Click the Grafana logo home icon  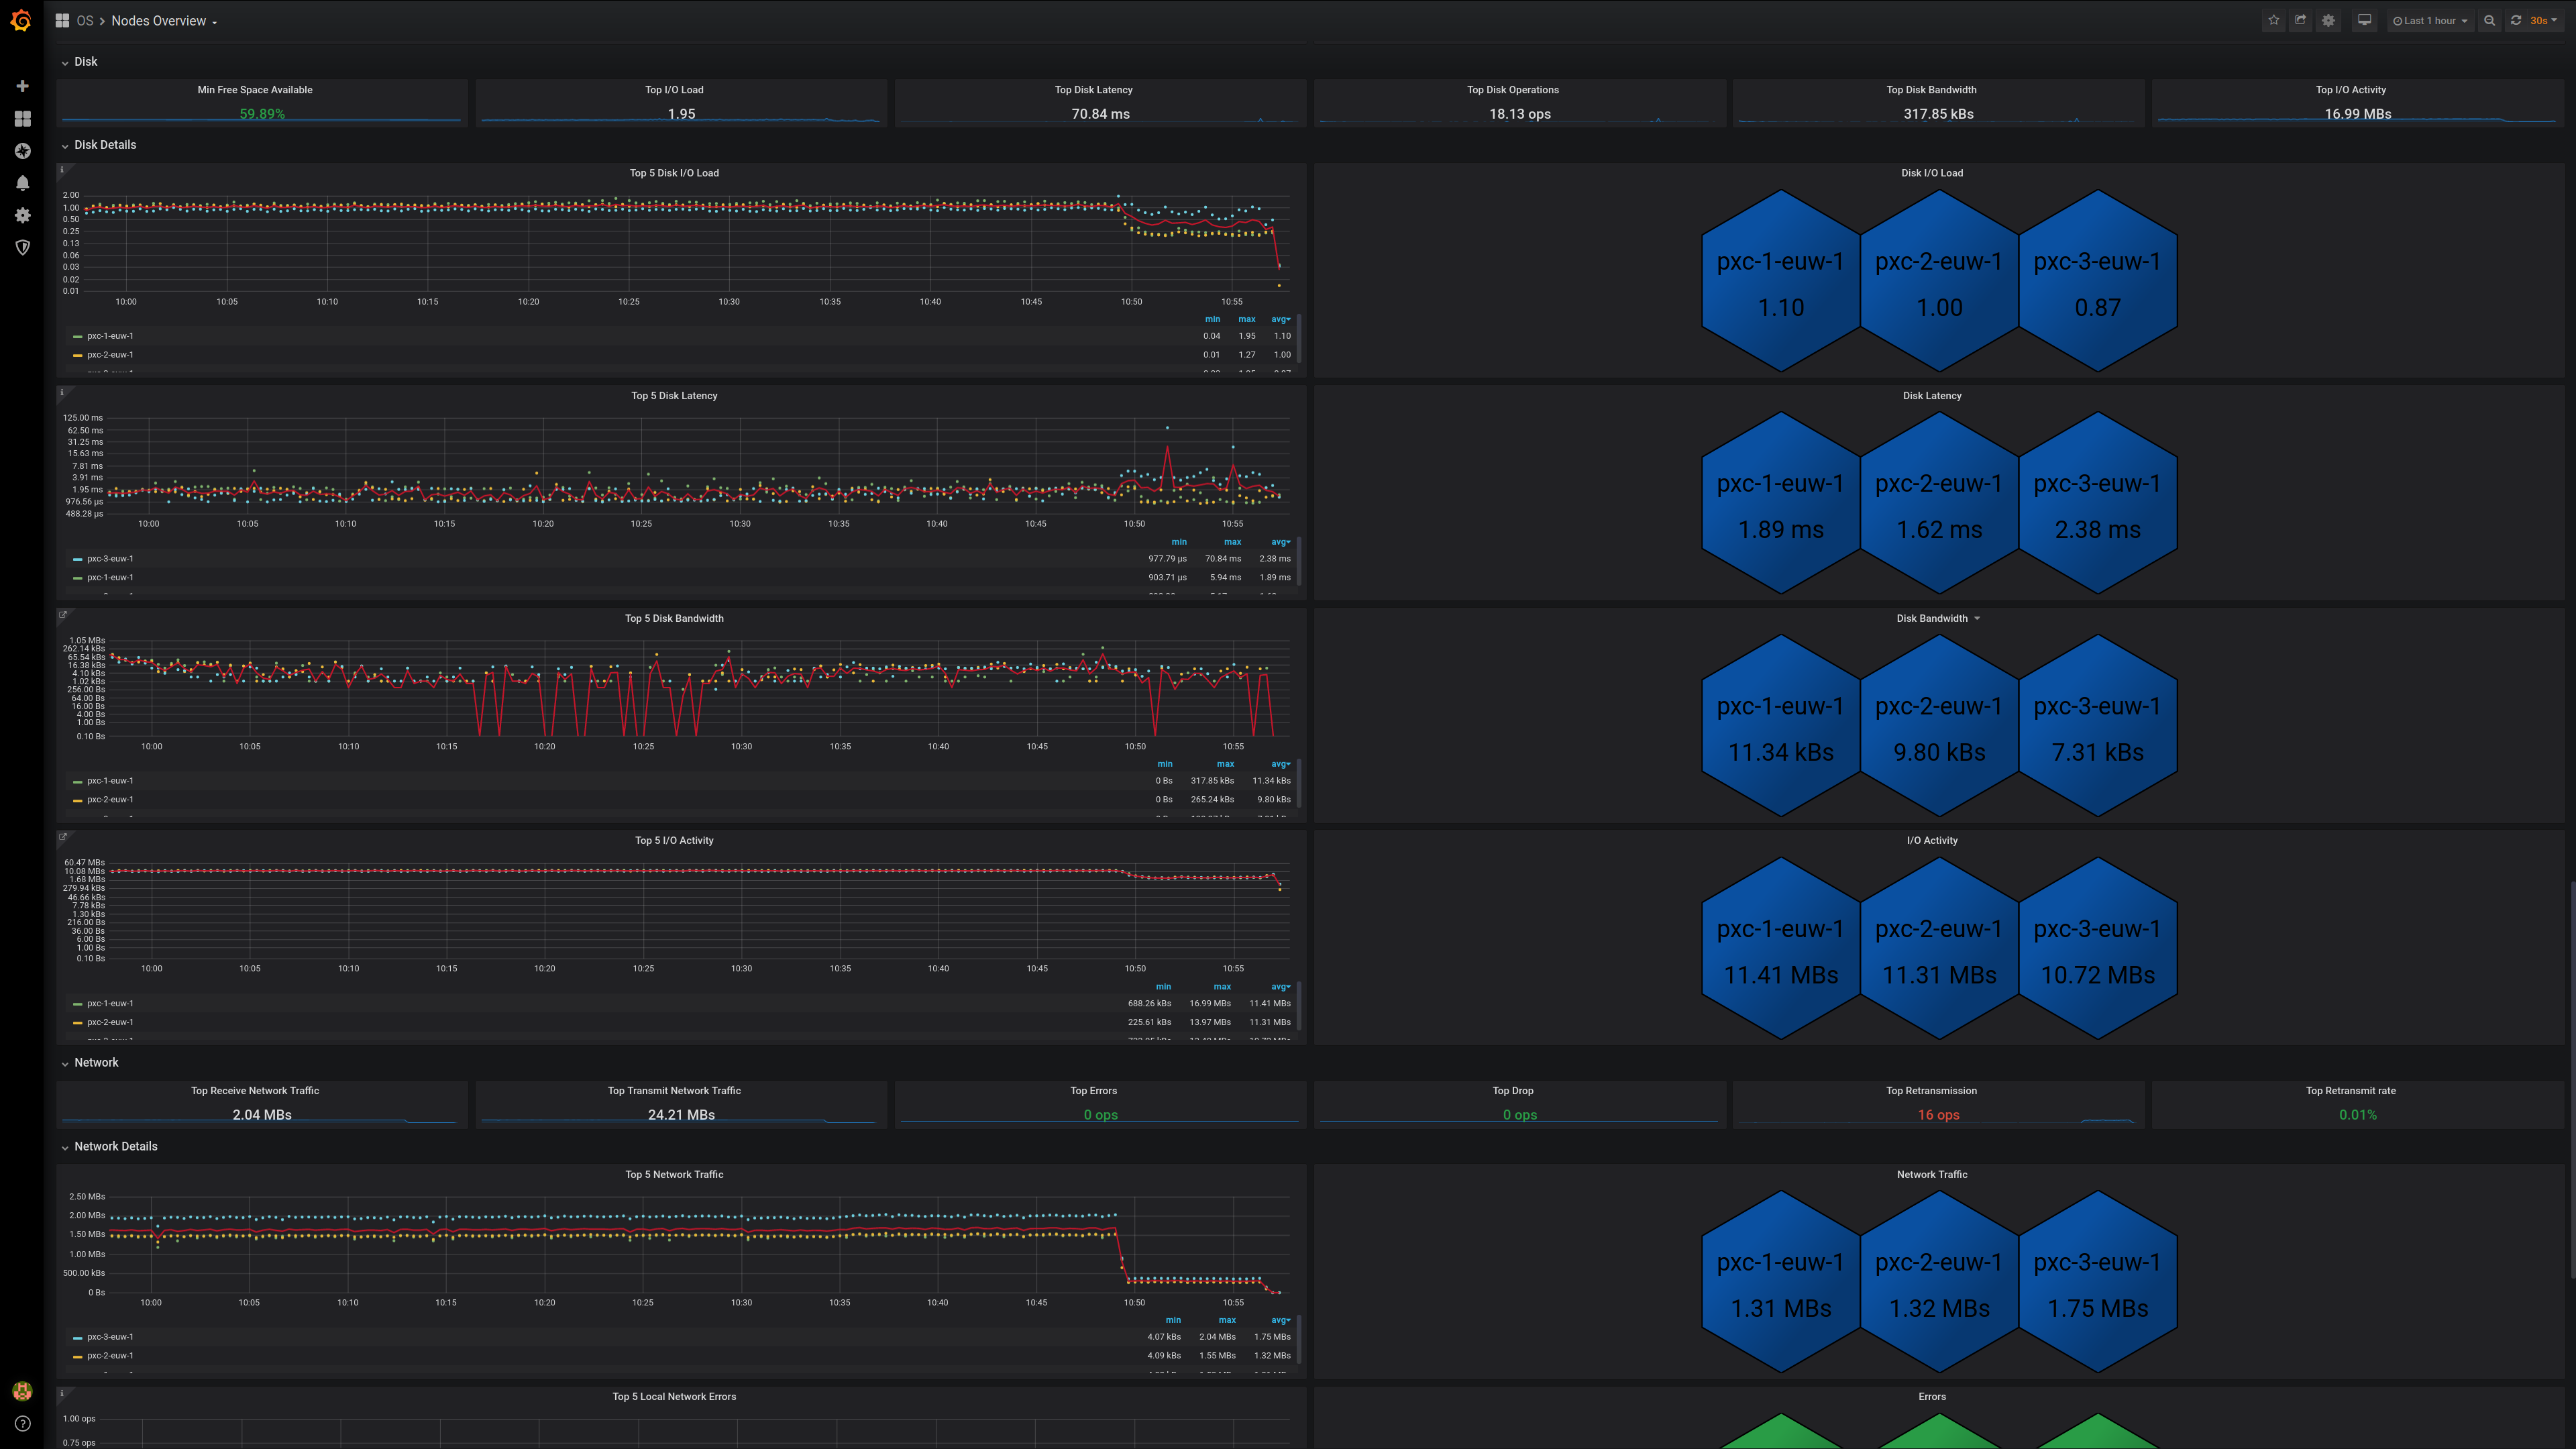point(21,20)
